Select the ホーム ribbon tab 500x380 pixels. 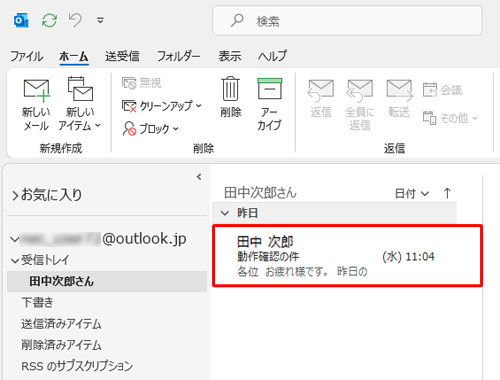tap(74, 56)
